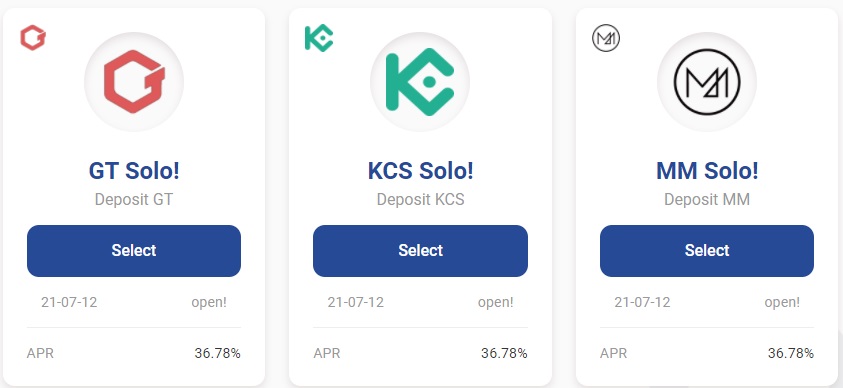
Task: Click the Deposit MM subtitle
Action: [x=707, y=199]
